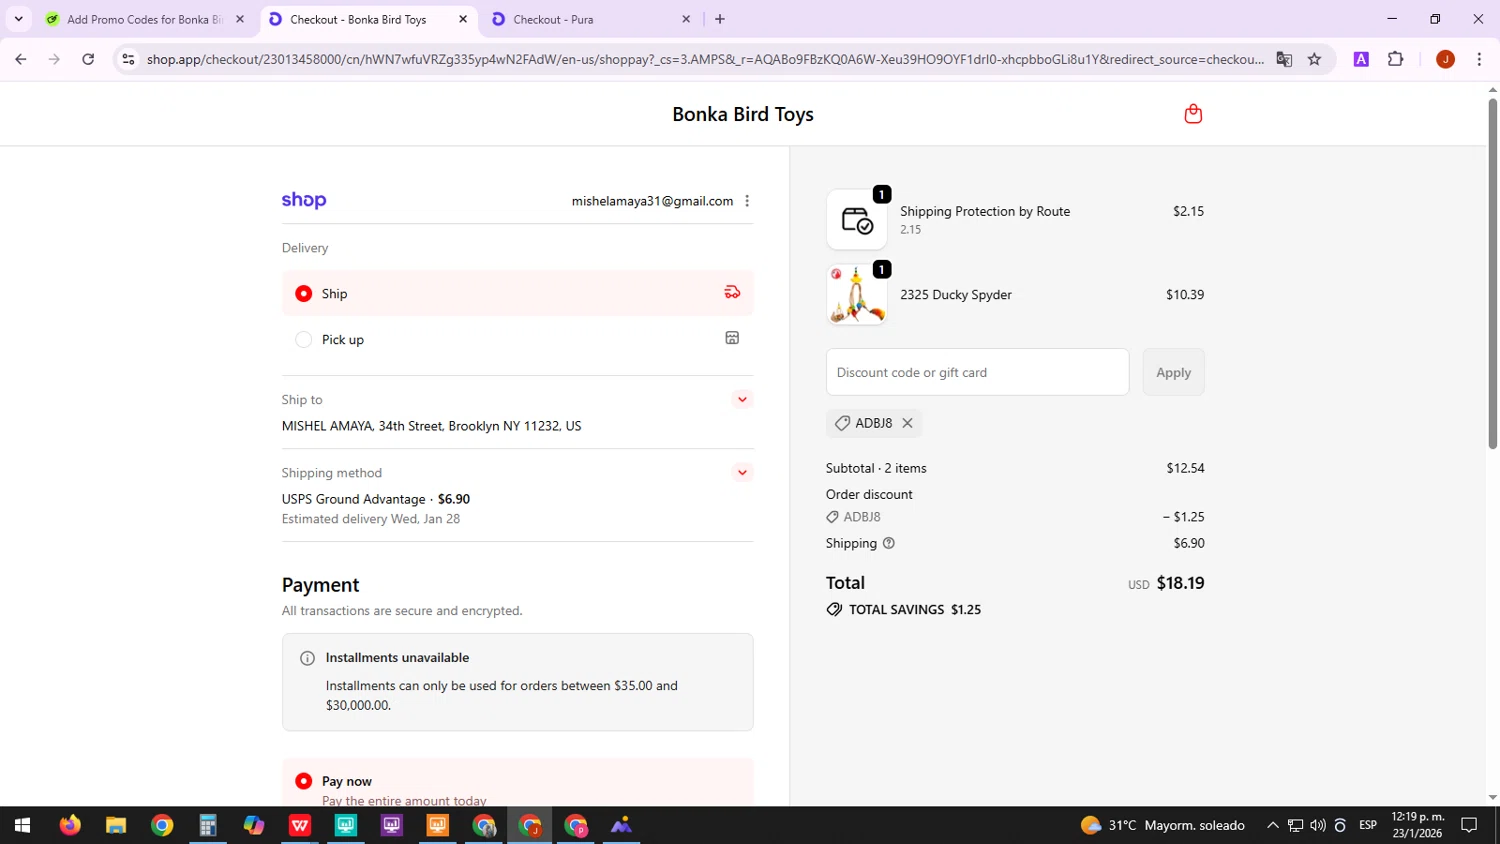Click the translate page icon

pos(1284,59)
